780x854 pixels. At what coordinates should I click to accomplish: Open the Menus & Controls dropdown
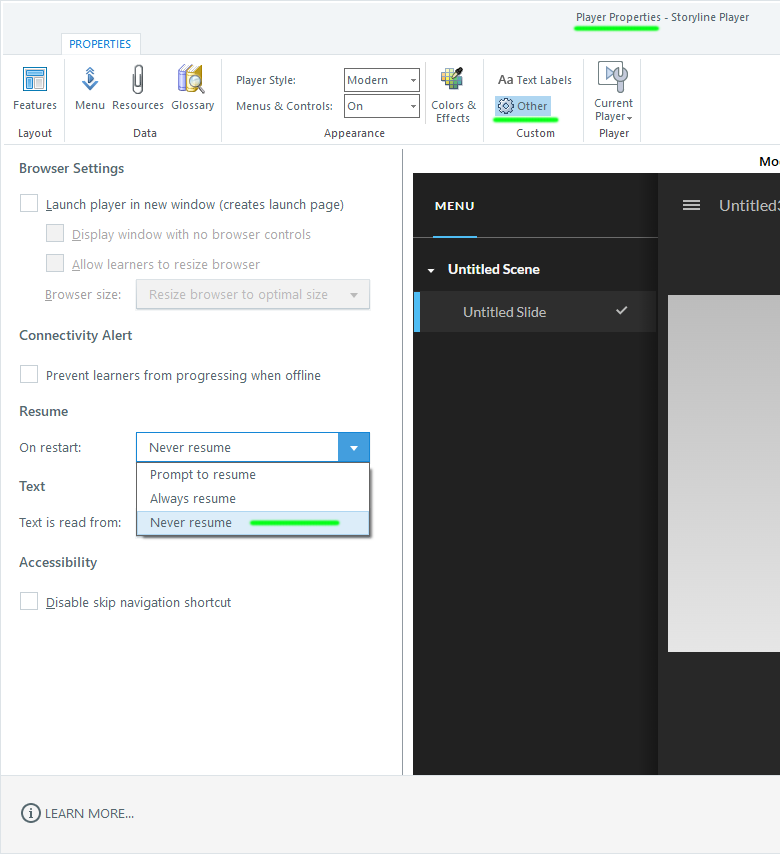click(x=382, y=106)
